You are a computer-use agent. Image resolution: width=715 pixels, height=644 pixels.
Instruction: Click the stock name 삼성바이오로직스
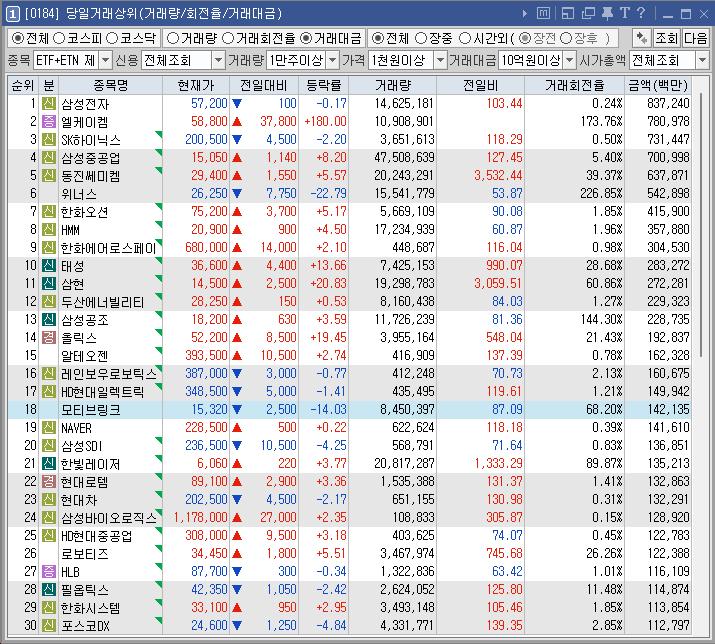pyautogui.click(x=109, y=518)
